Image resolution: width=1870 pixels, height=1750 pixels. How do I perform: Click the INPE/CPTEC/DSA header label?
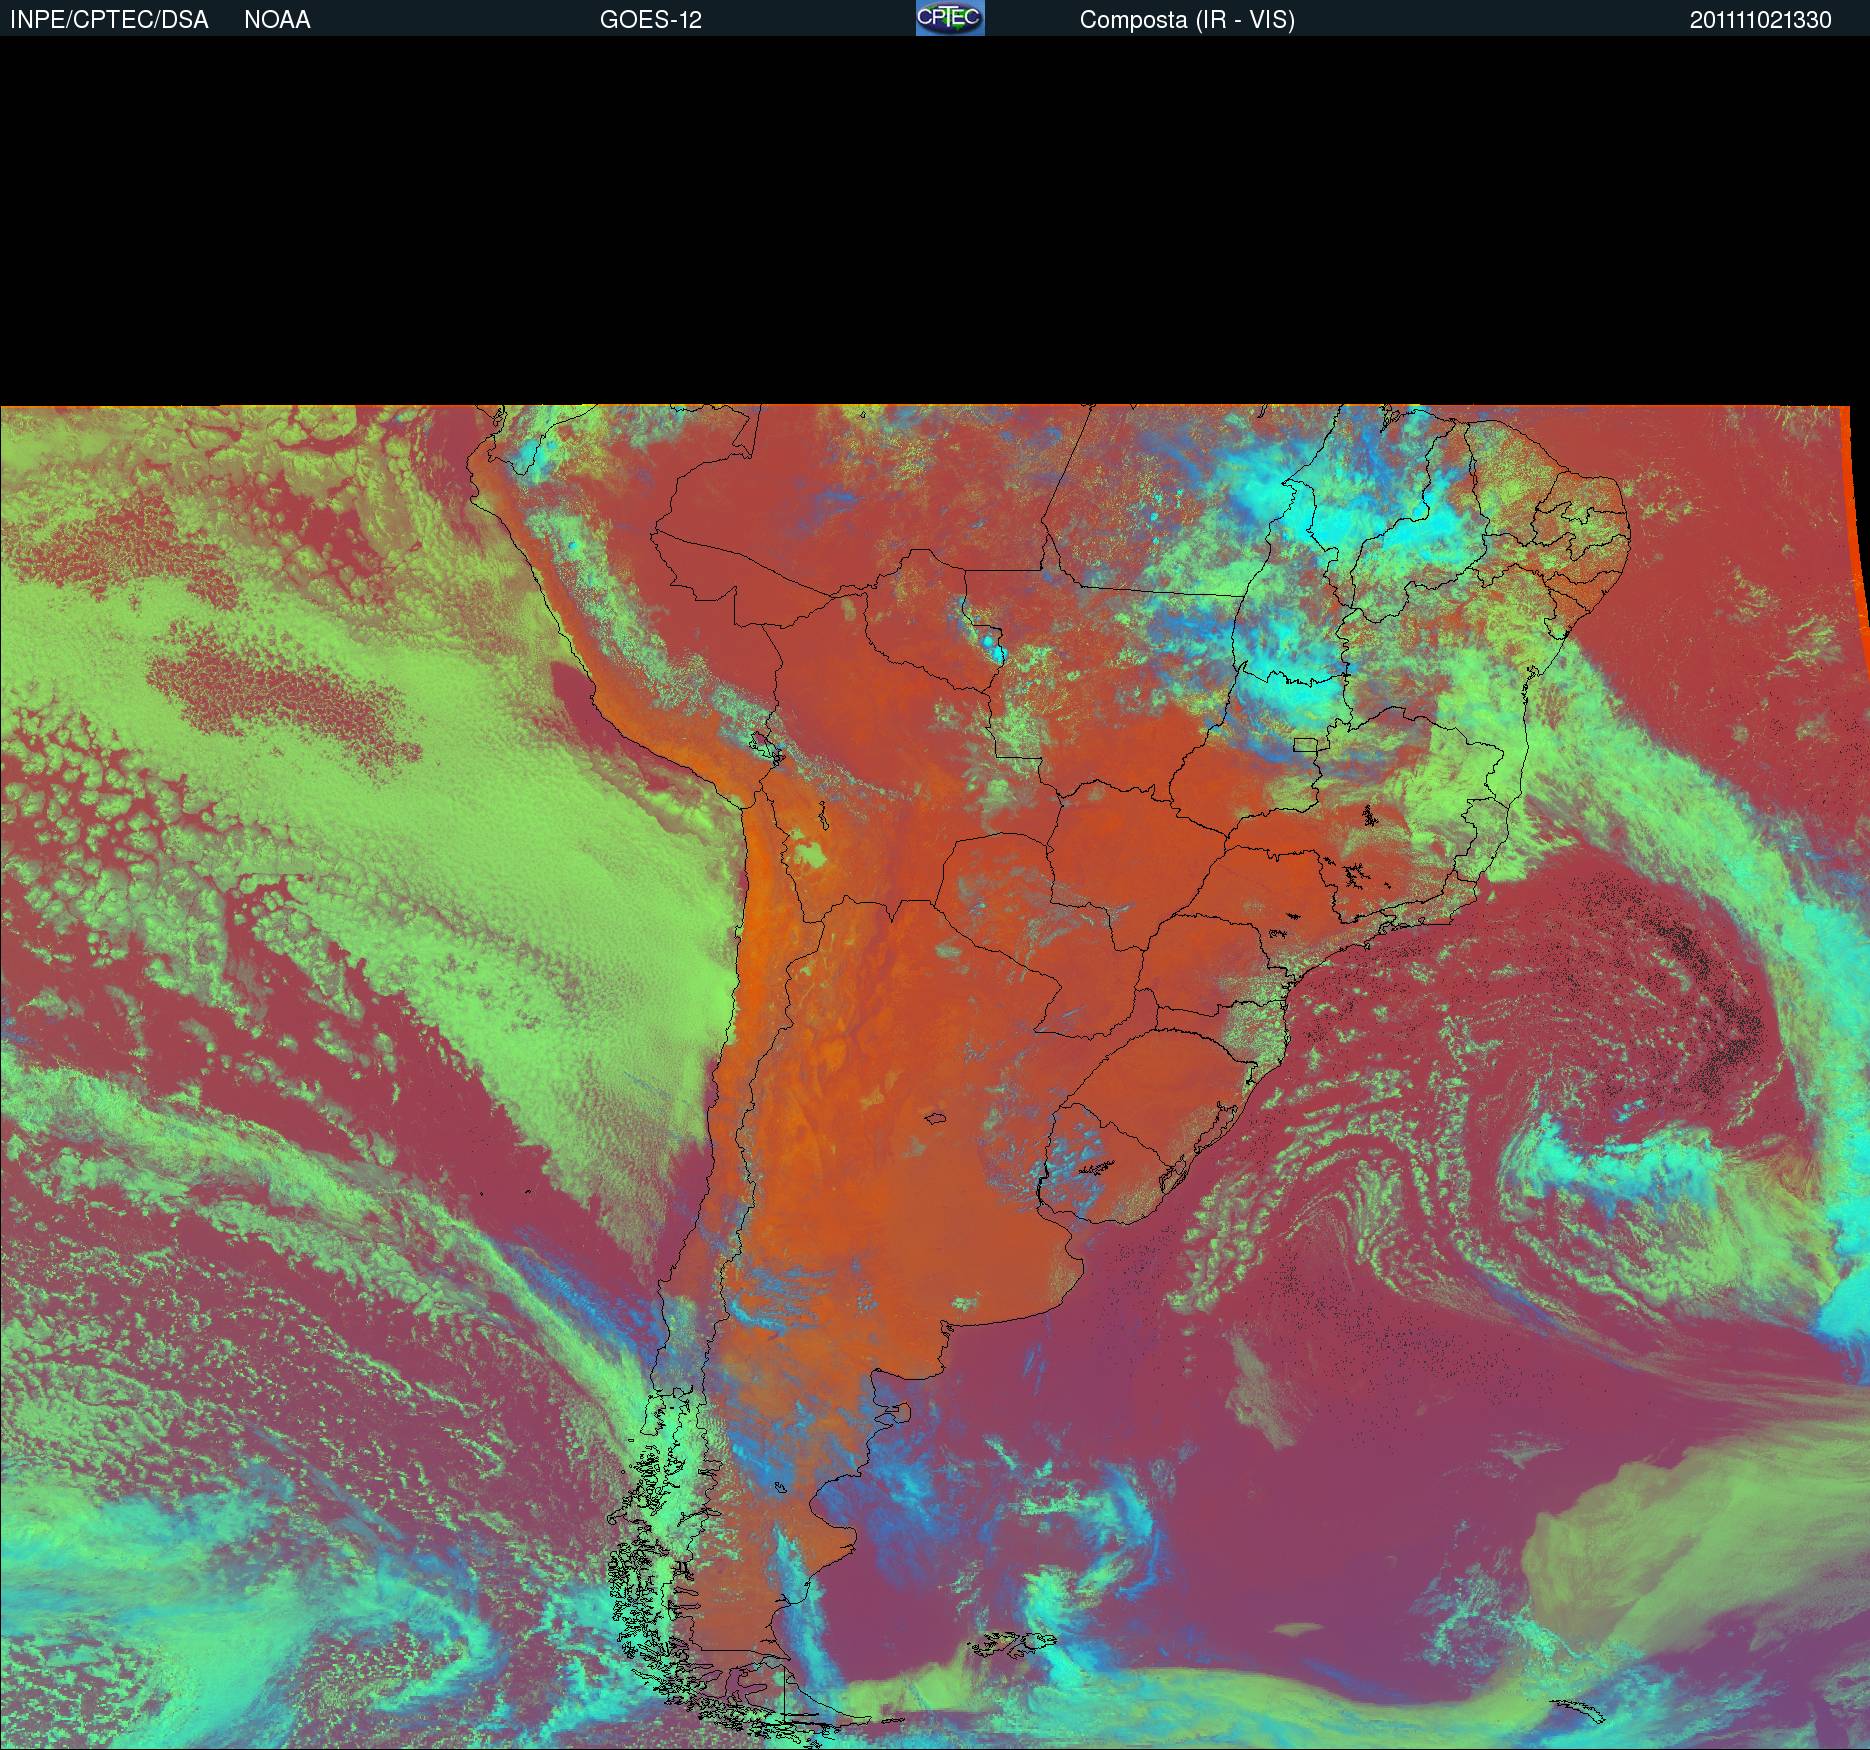point(109,20)
